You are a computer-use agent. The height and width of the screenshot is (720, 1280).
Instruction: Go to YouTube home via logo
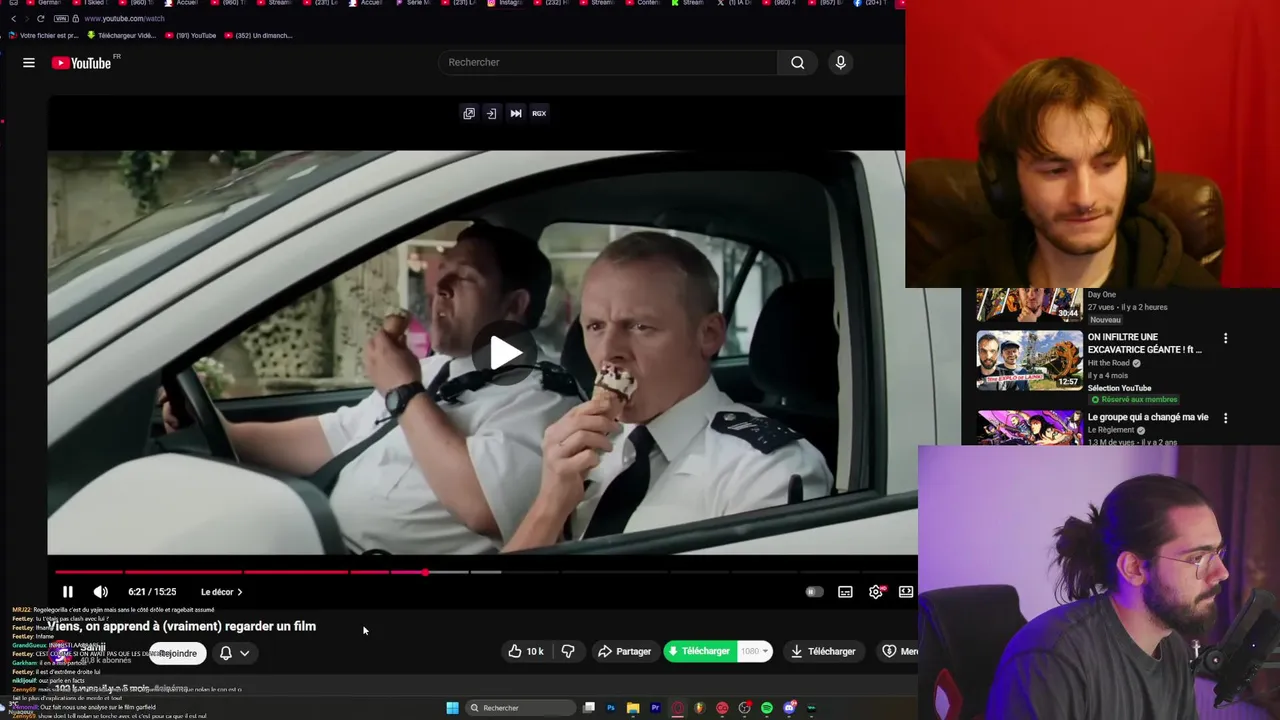pos(81,63)
